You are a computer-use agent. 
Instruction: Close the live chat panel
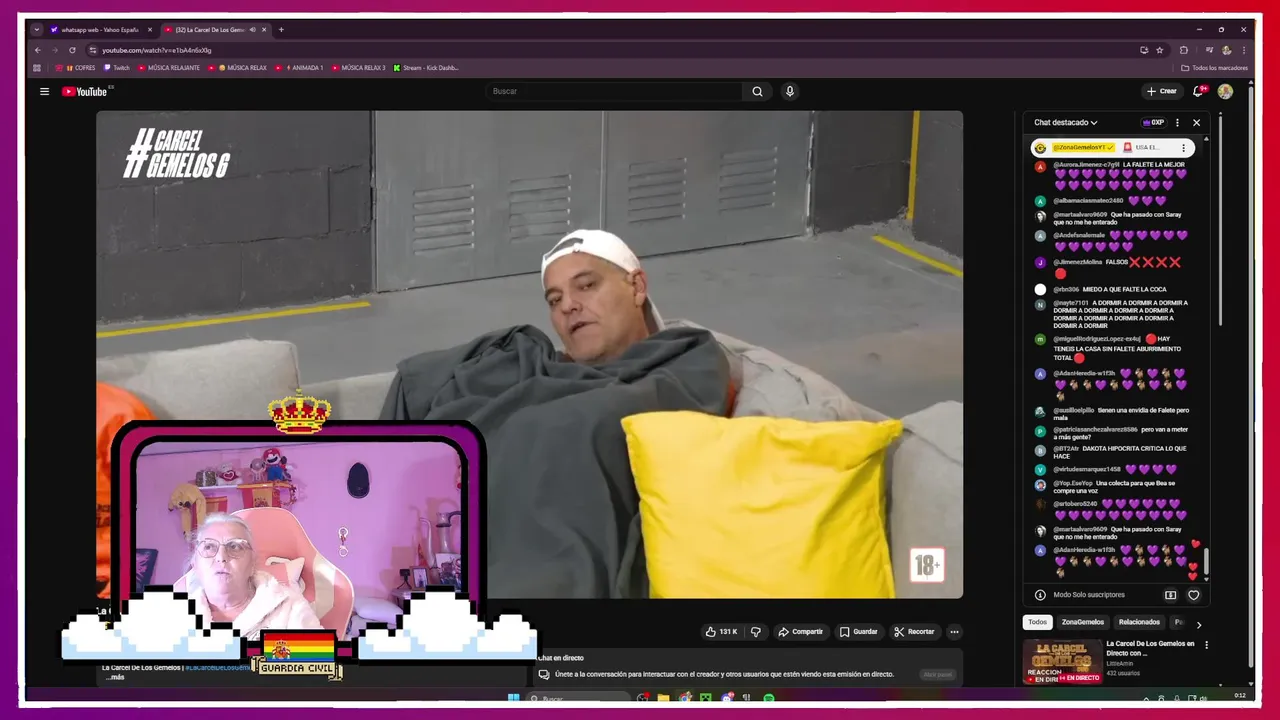point(1196,123)
